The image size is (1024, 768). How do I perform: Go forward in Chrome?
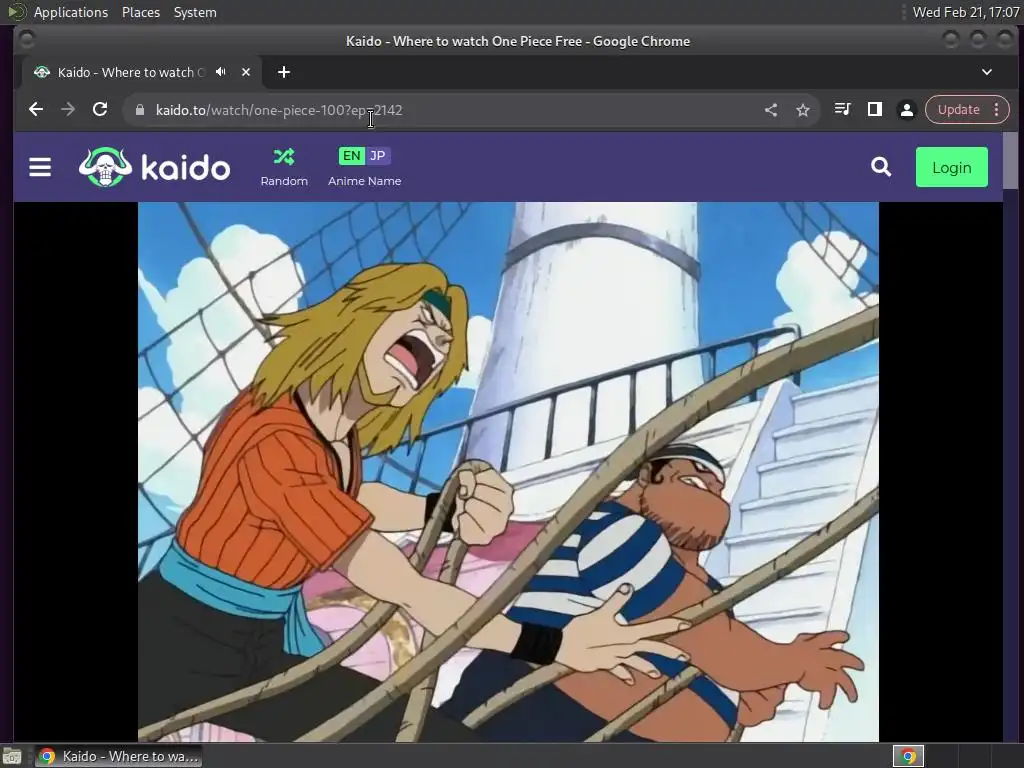[x=68, y=110]
